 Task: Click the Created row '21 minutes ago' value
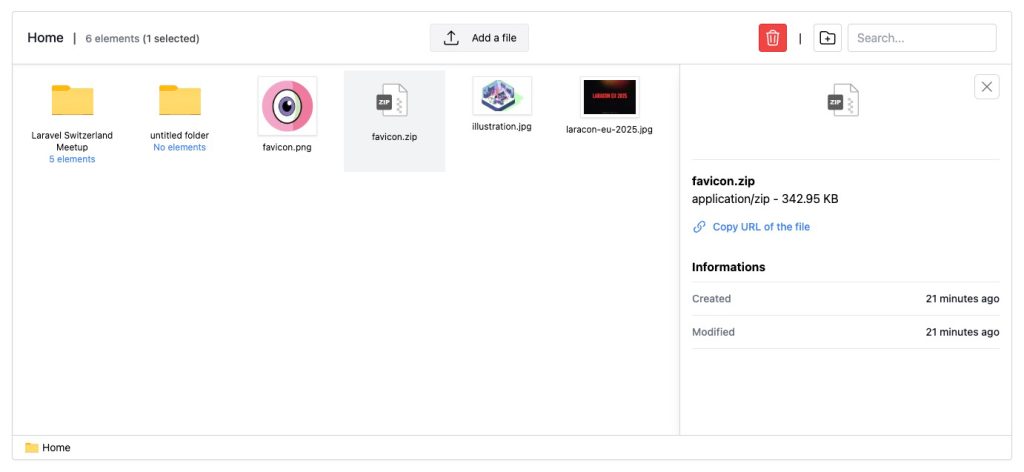[x=962, y=299]
